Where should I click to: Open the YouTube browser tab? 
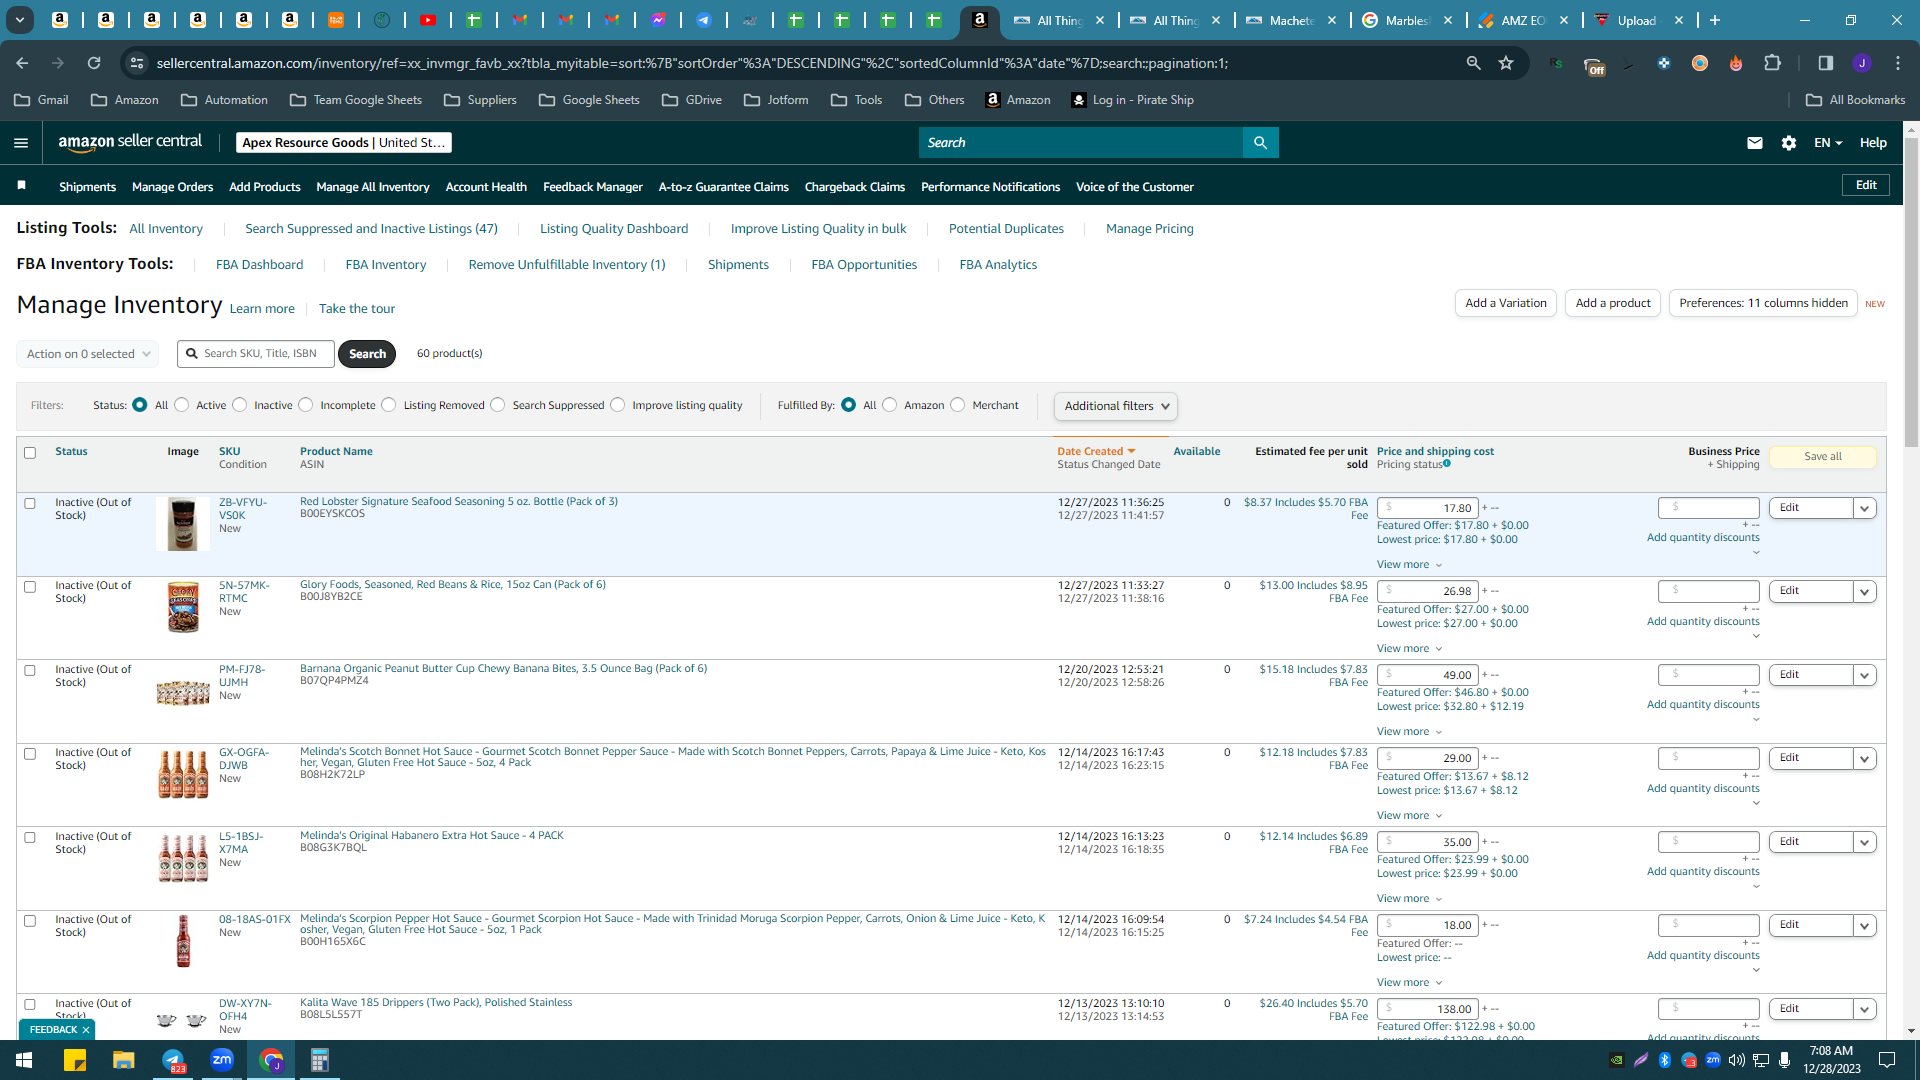(428, 20)
